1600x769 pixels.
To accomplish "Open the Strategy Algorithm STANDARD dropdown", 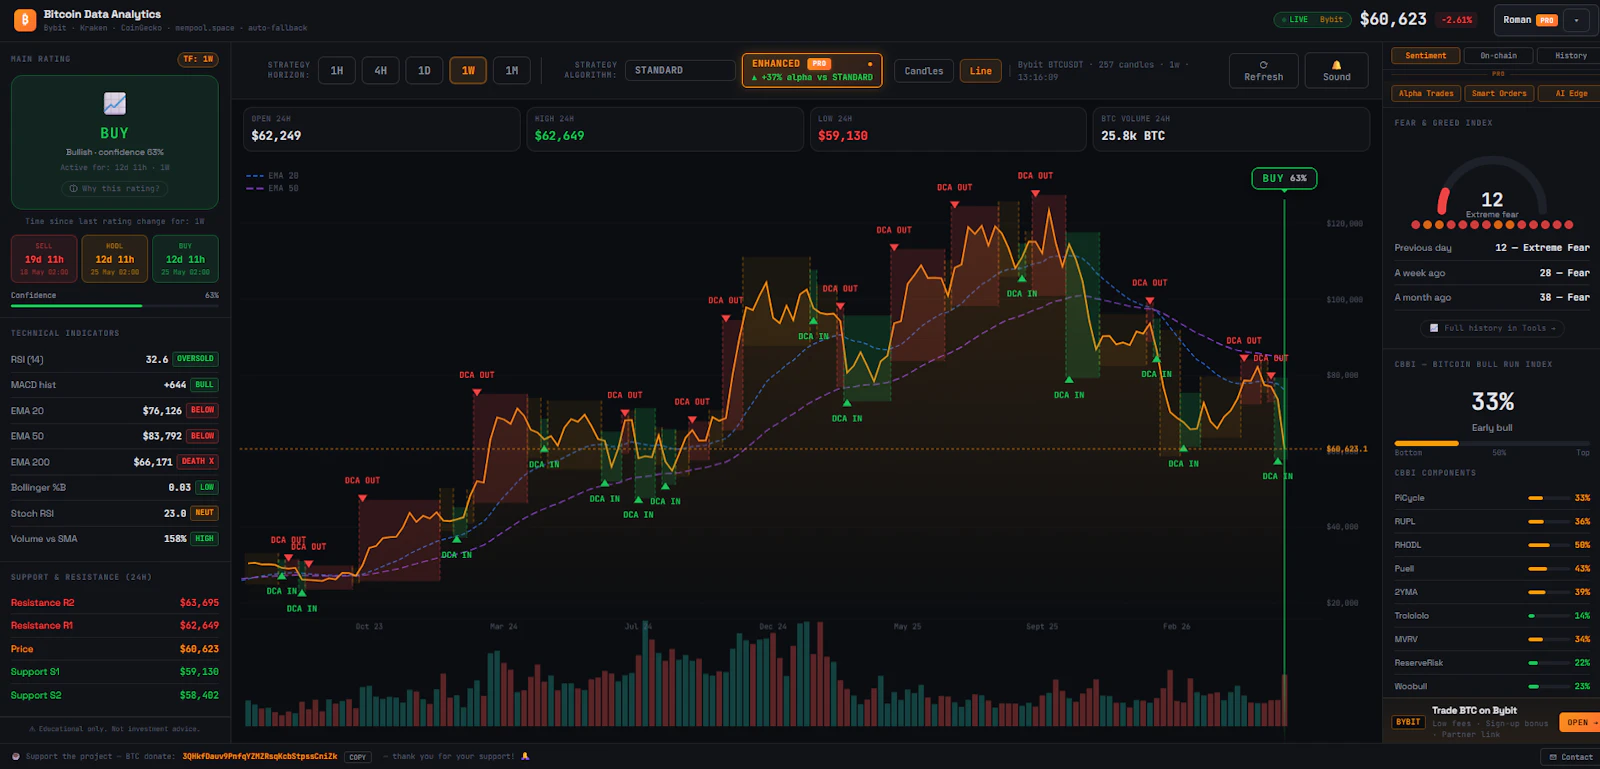I will point(680,70).
